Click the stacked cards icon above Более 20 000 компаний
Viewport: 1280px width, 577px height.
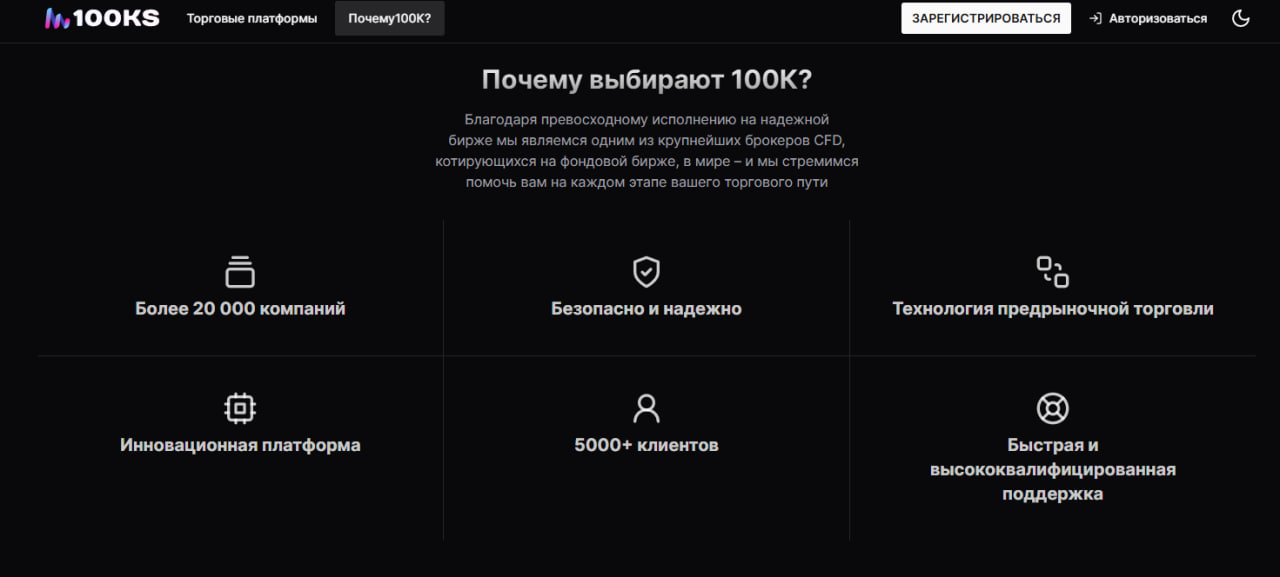click(240, 271)
